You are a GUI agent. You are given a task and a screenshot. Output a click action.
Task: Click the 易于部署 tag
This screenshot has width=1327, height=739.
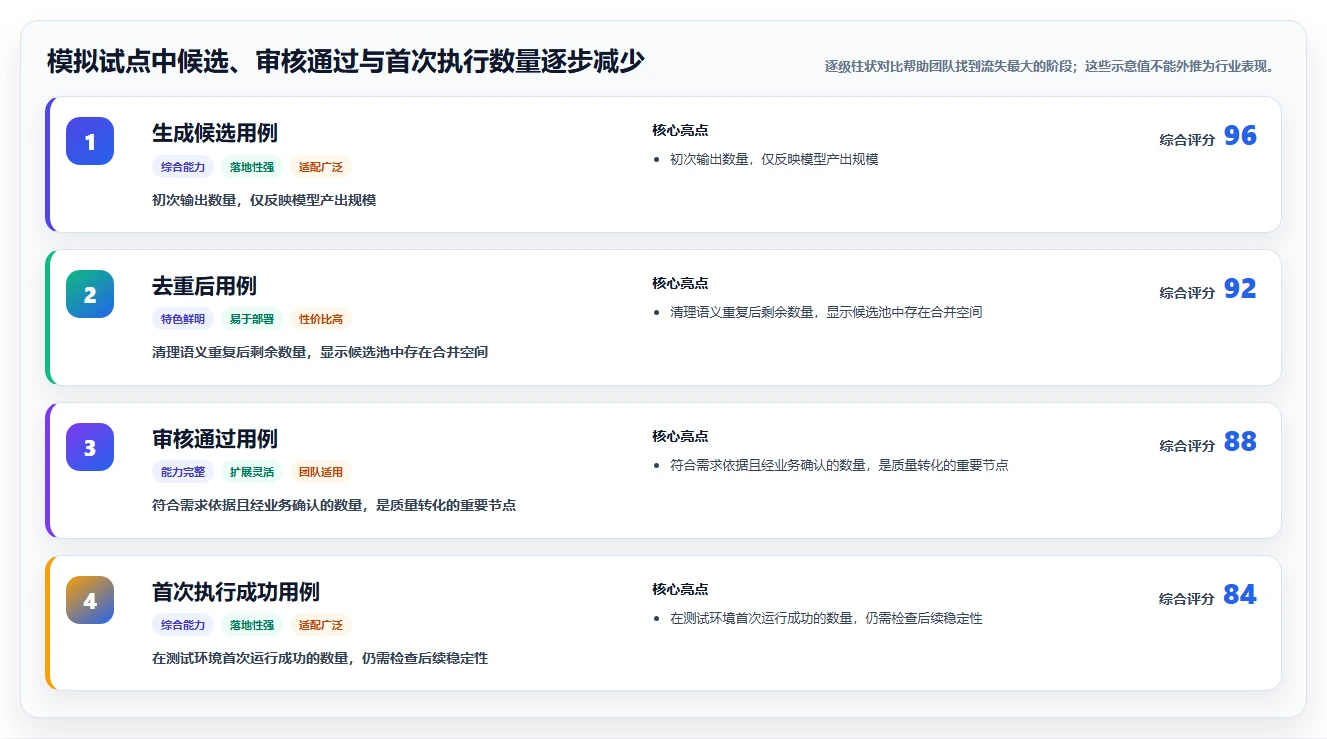252,320
